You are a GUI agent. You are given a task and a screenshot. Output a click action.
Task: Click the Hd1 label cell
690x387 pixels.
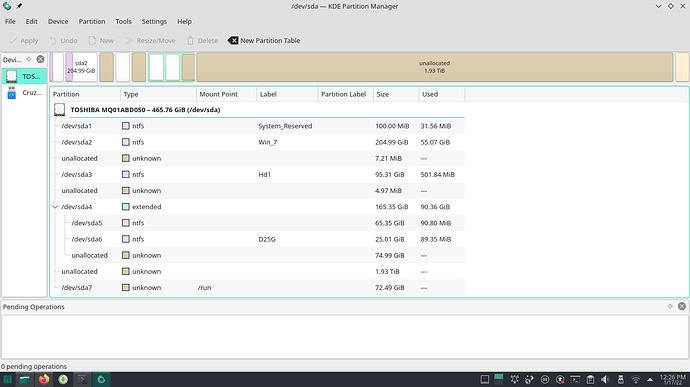[264, 174]
